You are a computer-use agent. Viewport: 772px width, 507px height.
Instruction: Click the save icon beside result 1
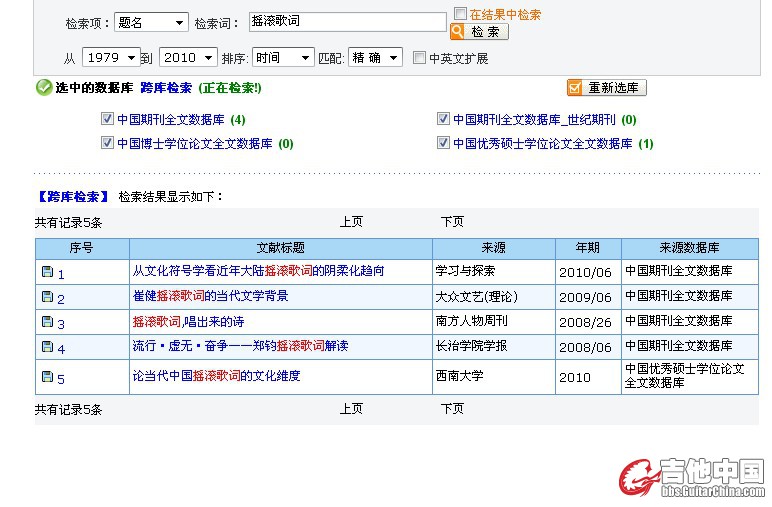(x=47, y=271)
